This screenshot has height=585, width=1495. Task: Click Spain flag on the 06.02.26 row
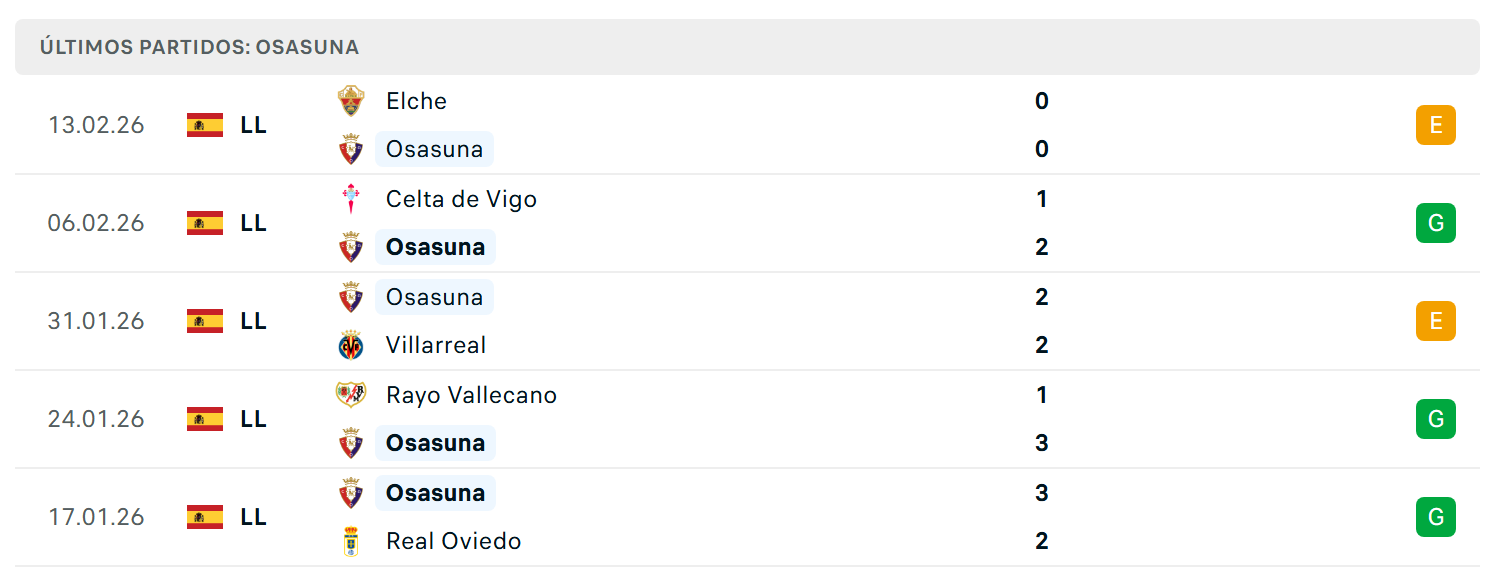coord(205,223)
